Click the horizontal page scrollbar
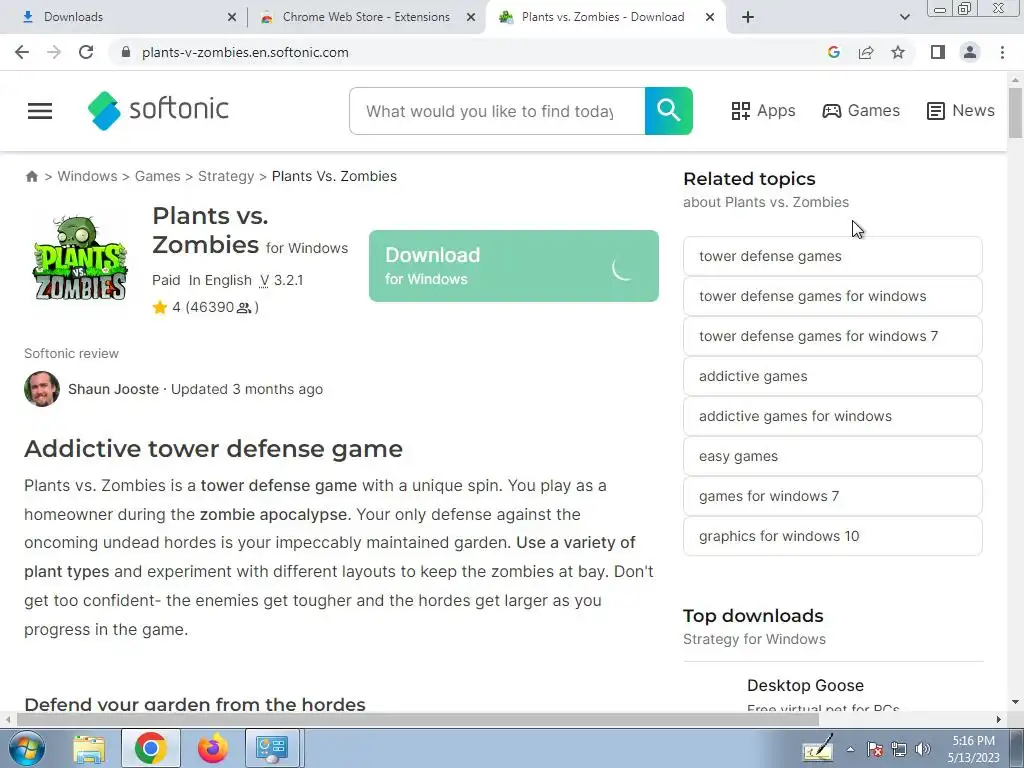The image size is (1024, 768). click(x=418, y=719)
